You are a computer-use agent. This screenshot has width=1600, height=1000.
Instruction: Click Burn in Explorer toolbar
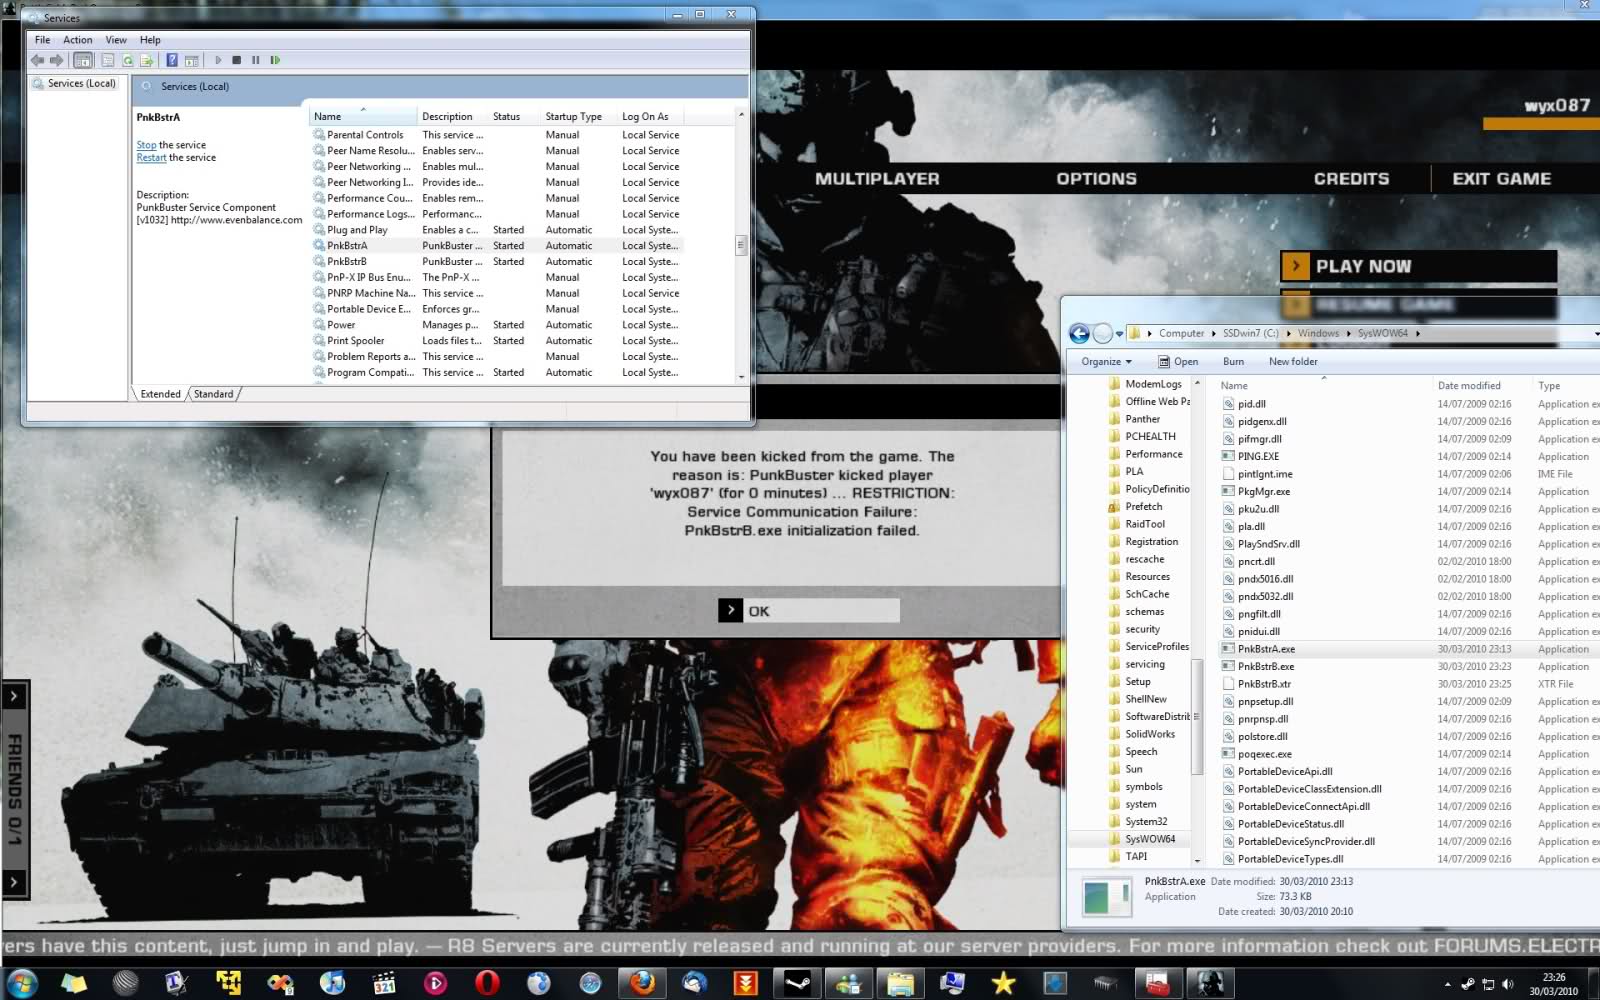click(1233, 362)
